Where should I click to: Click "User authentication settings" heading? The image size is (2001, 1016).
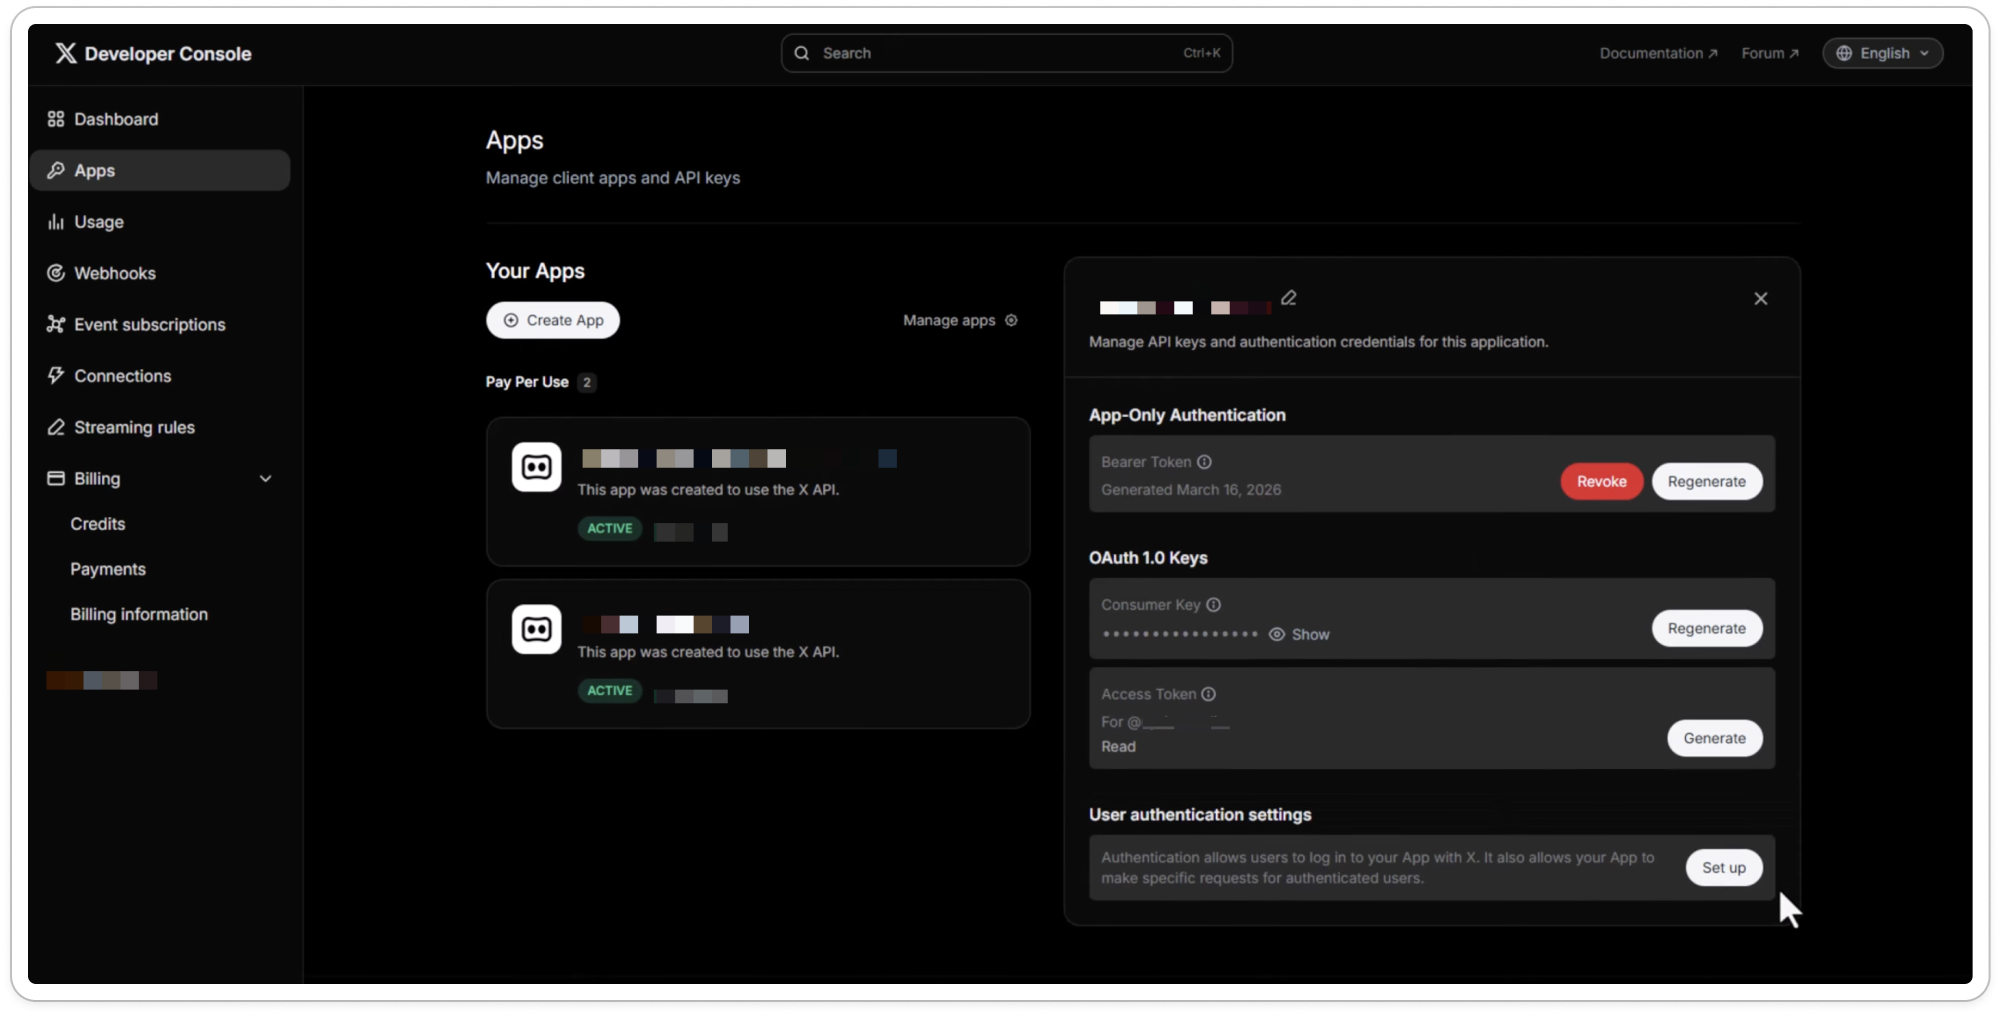(1200, 815)
